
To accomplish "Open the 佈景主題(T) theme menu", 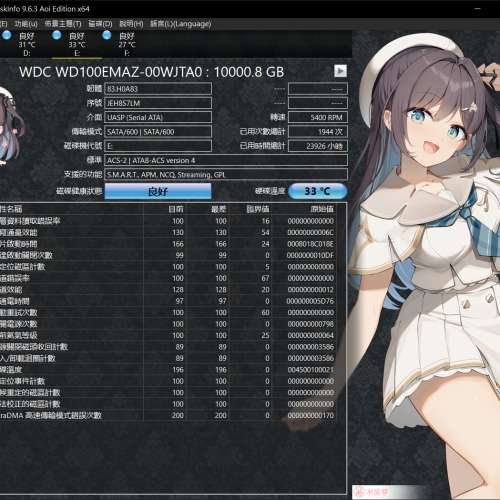I will point(63,24).
